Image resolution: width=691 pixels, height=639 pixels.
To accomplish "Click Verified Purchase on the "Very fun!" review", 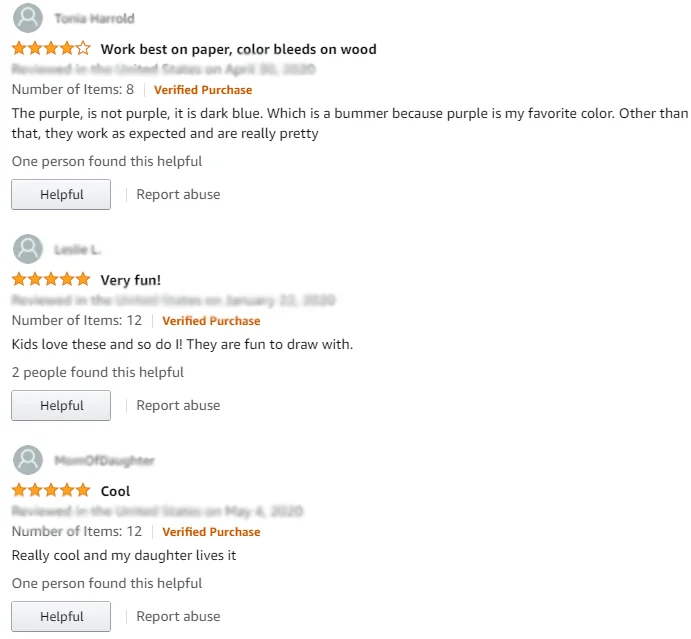I will coord(211,321).
